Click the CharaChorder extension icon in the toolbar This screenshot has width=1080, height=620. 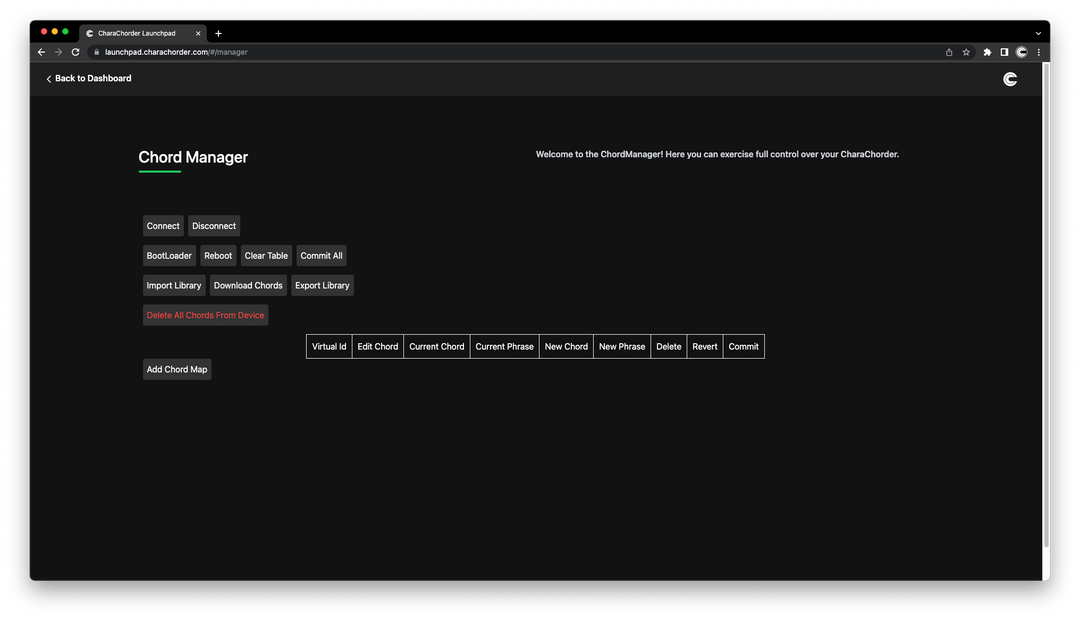(x=1022, y=52)
